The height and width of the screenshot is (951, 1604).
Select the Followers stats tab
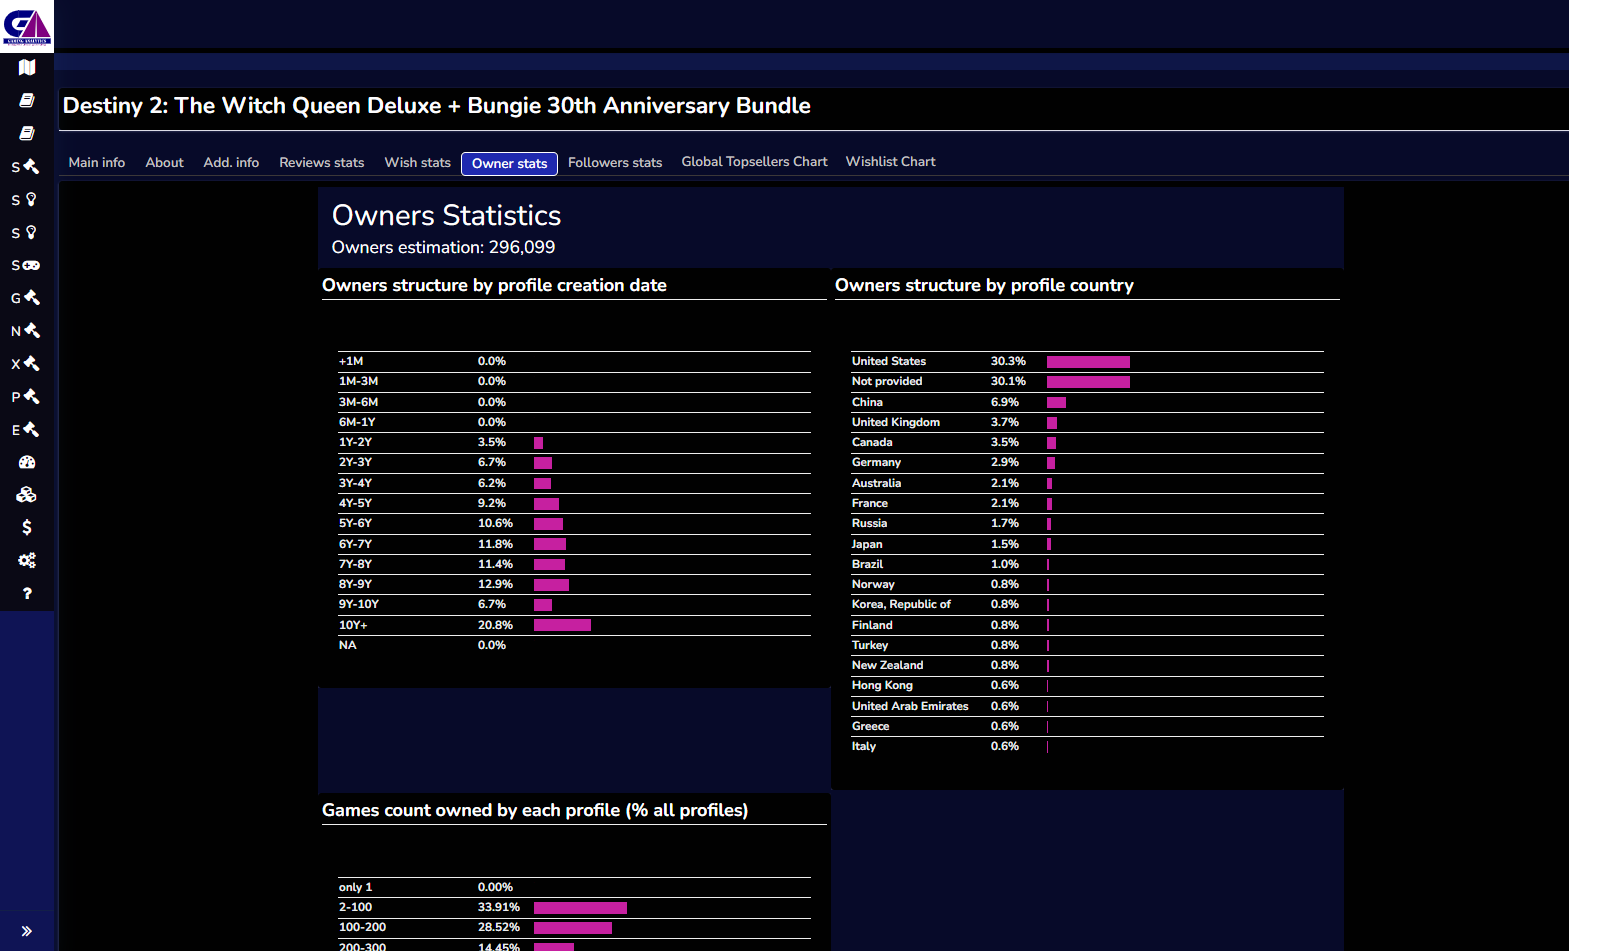(x=615, y=163)
